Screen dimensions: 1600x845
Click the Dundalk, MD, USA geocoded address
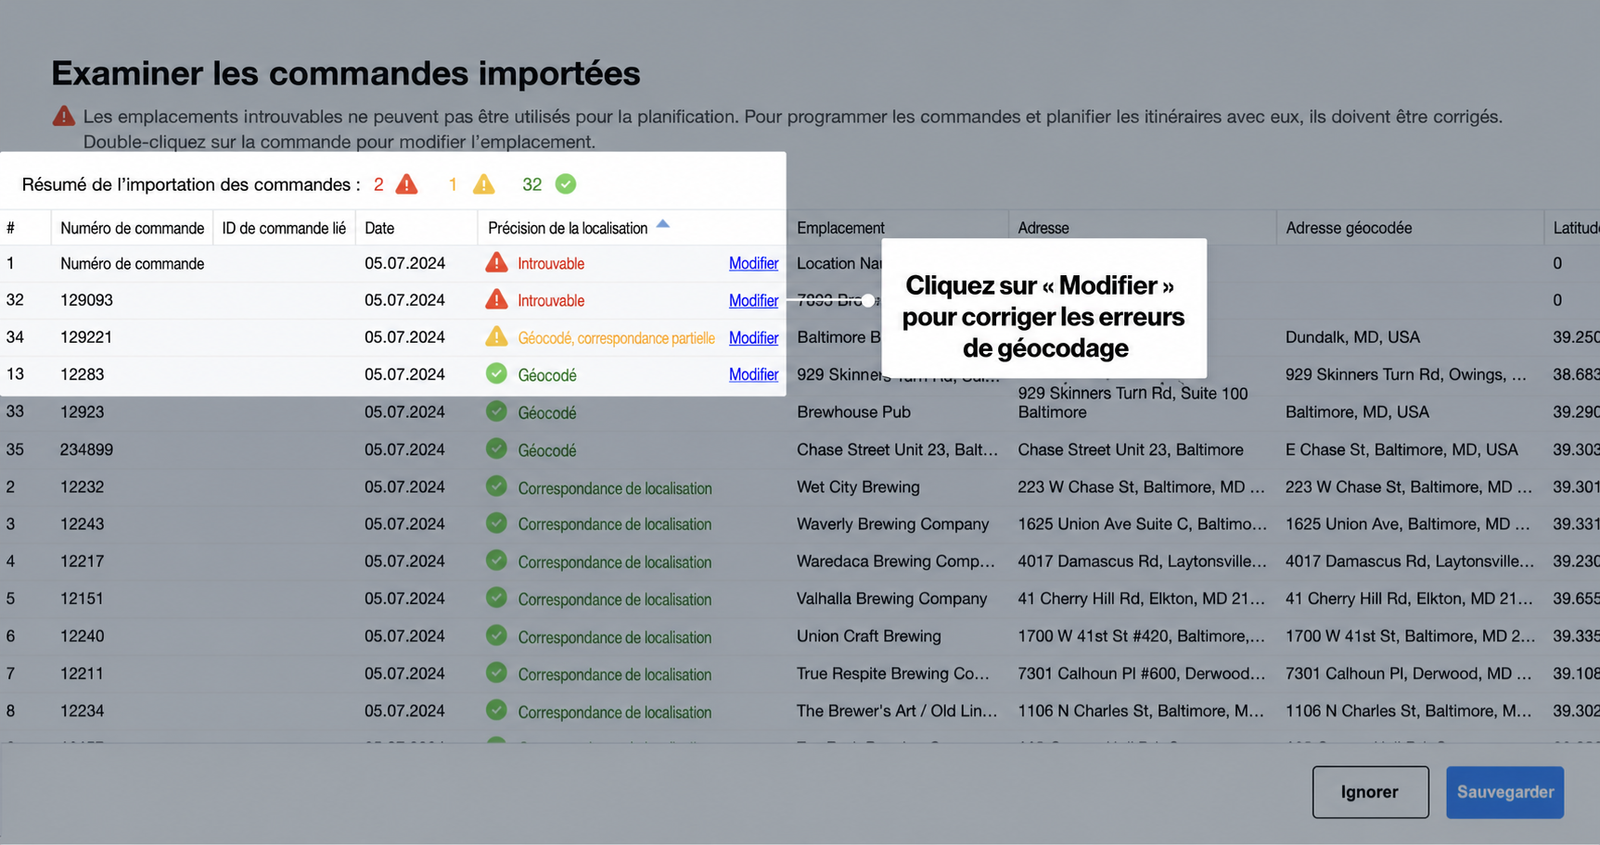point(1353,337)
